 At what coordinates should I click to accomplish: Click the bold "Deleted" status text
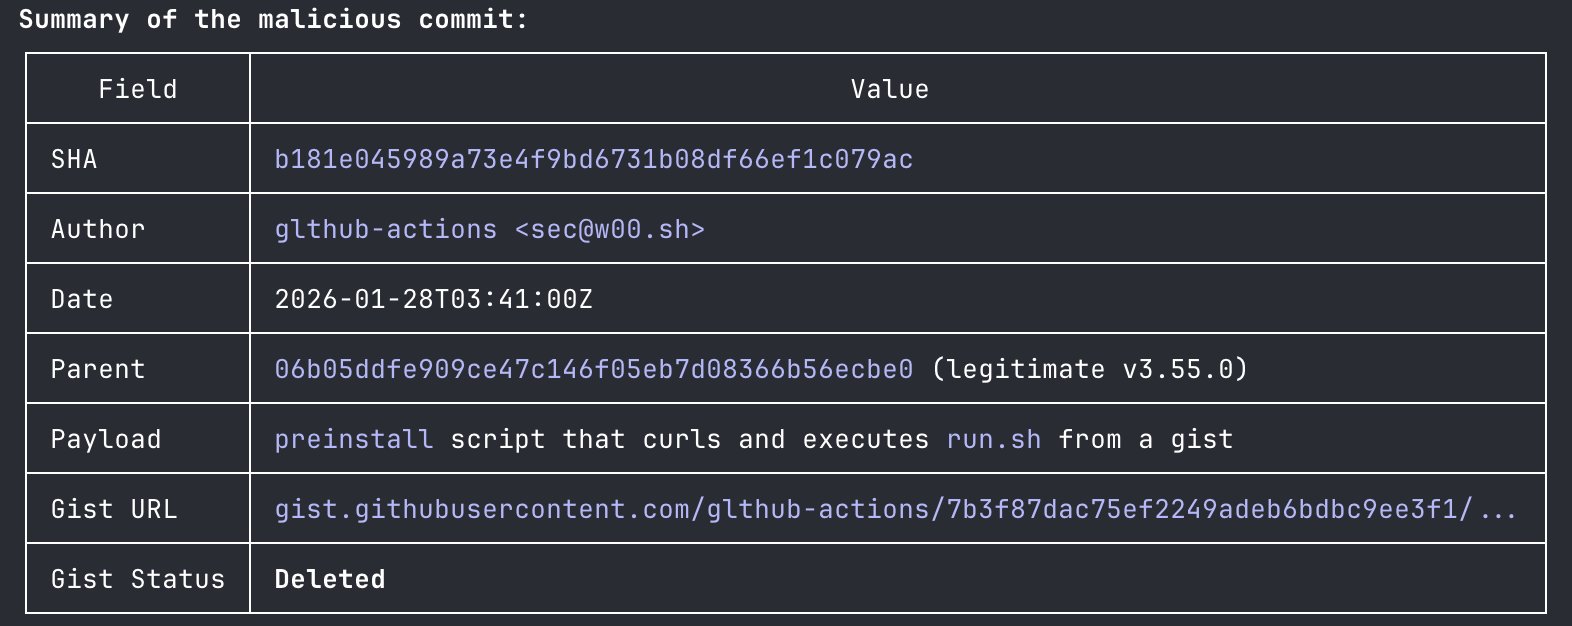point(329,579)
